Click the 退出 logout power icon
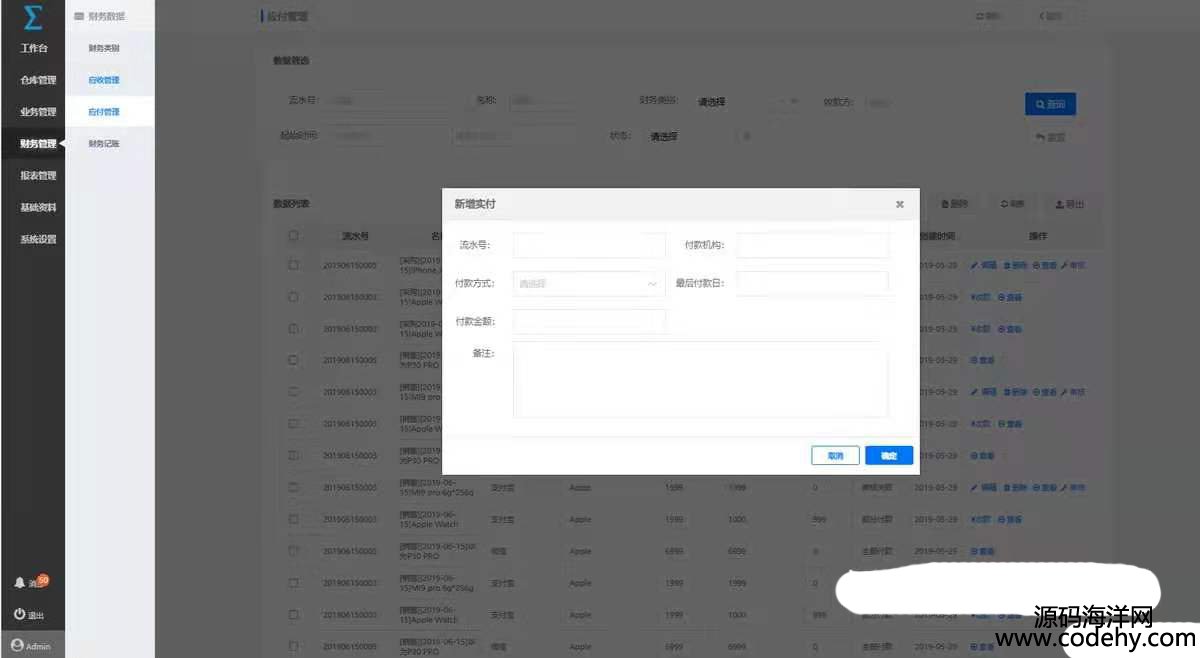Image resolution: width=1200 pixels, height=658 pixels. click(19, 614)
